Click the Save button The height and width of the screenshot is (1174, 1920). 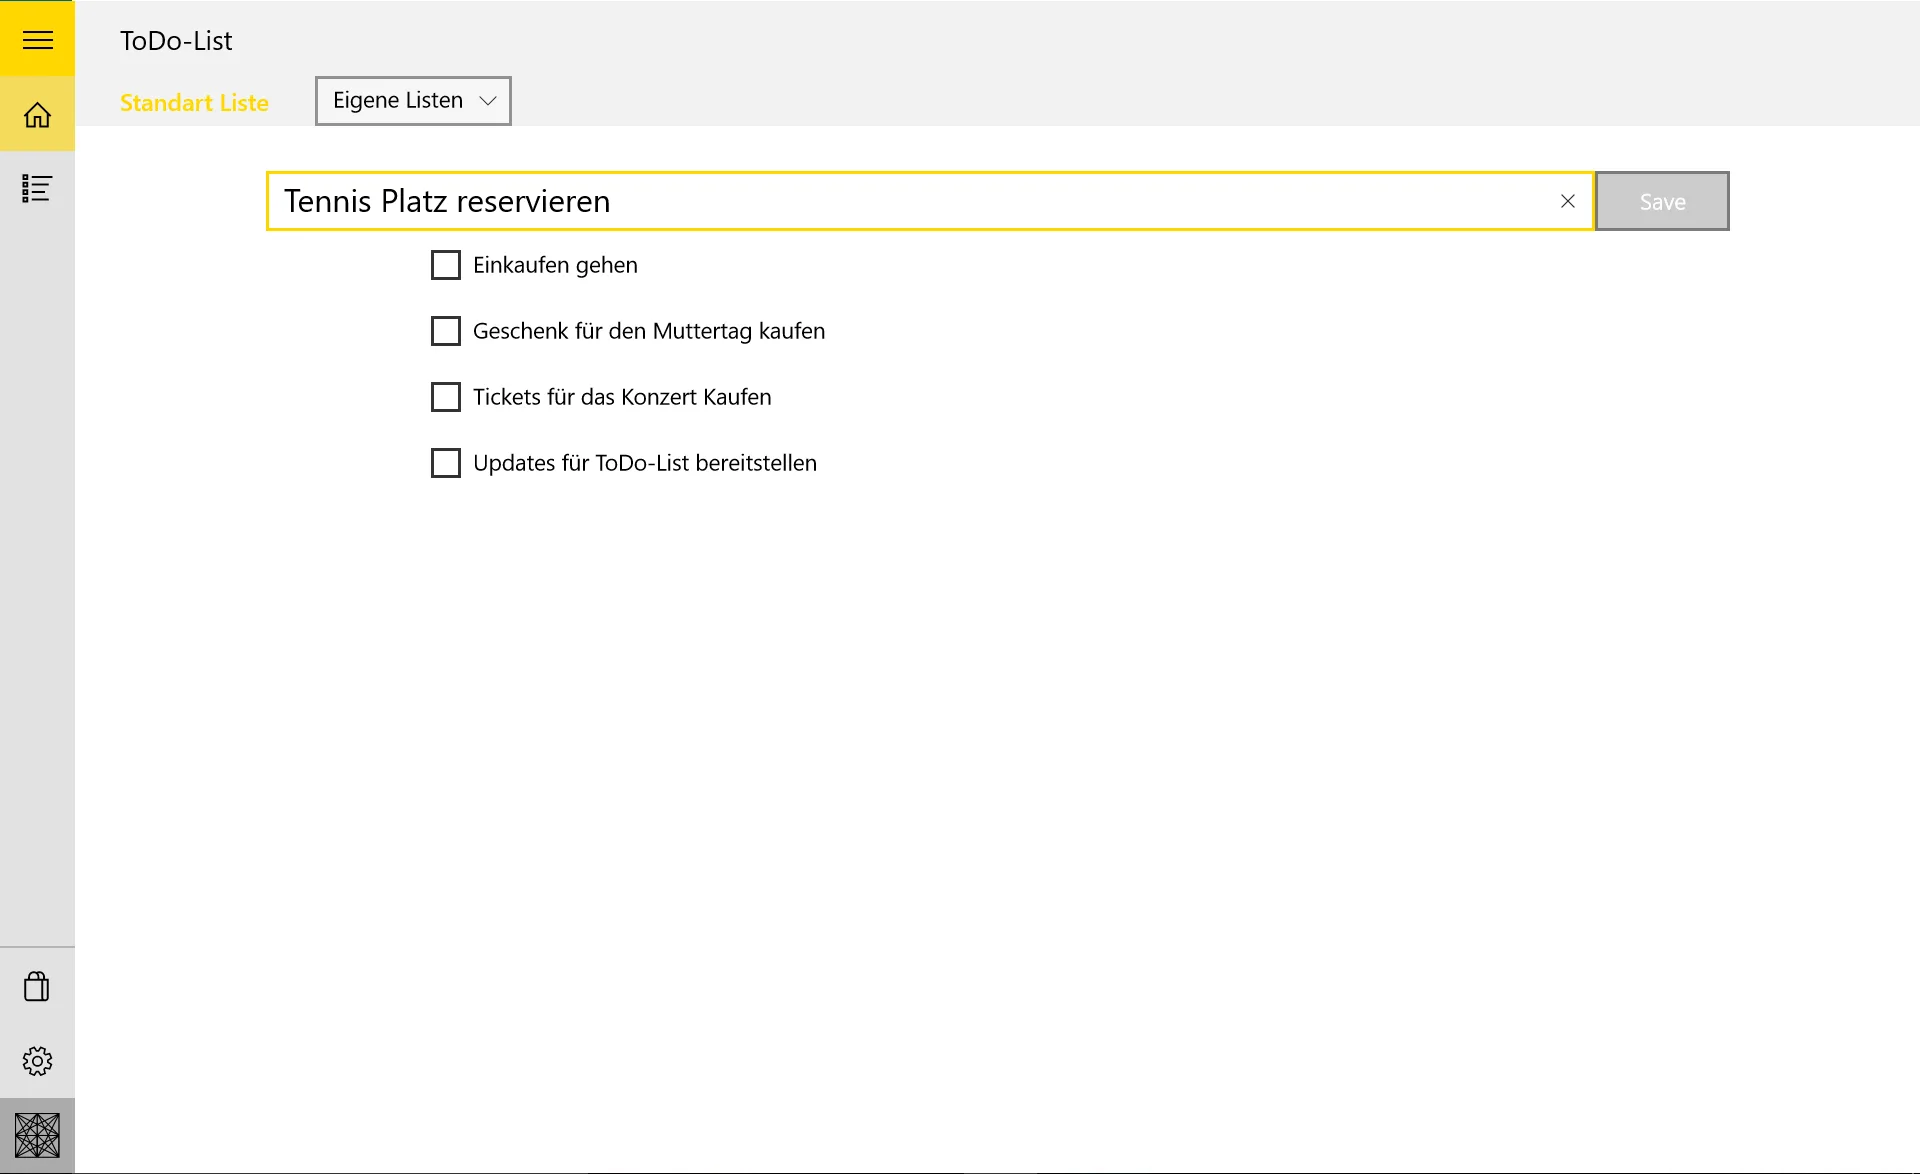point(1662,201)
